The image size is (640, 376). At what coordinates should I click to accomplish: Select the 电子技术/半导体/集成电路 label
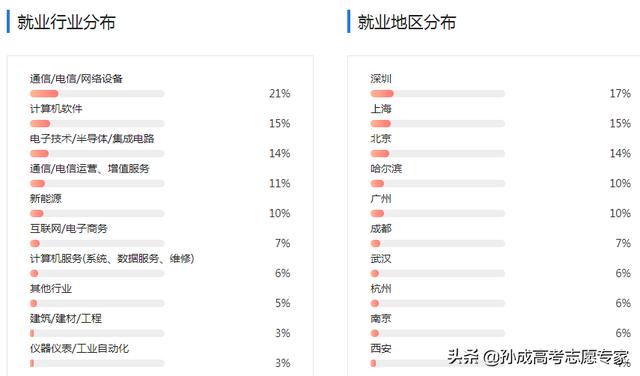pyautogui.click(x=92, y=139)
